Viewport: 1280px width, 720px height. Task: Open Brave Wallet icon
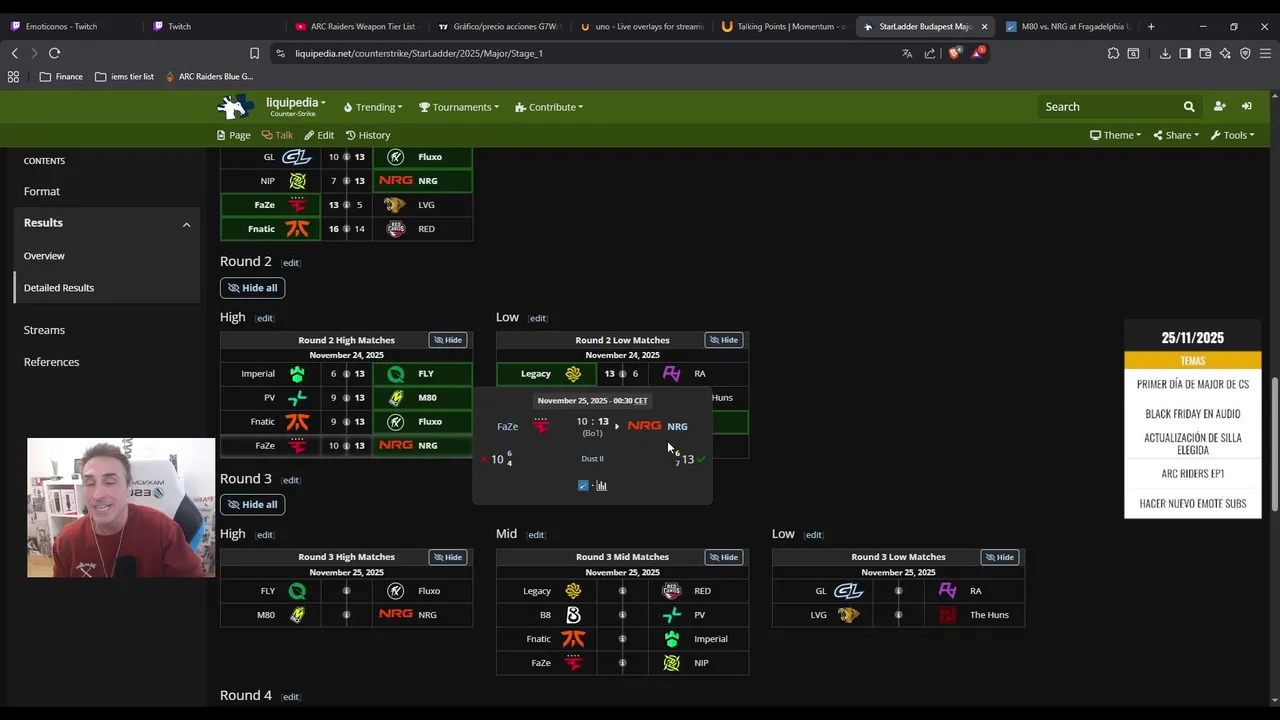point(1205,53)
